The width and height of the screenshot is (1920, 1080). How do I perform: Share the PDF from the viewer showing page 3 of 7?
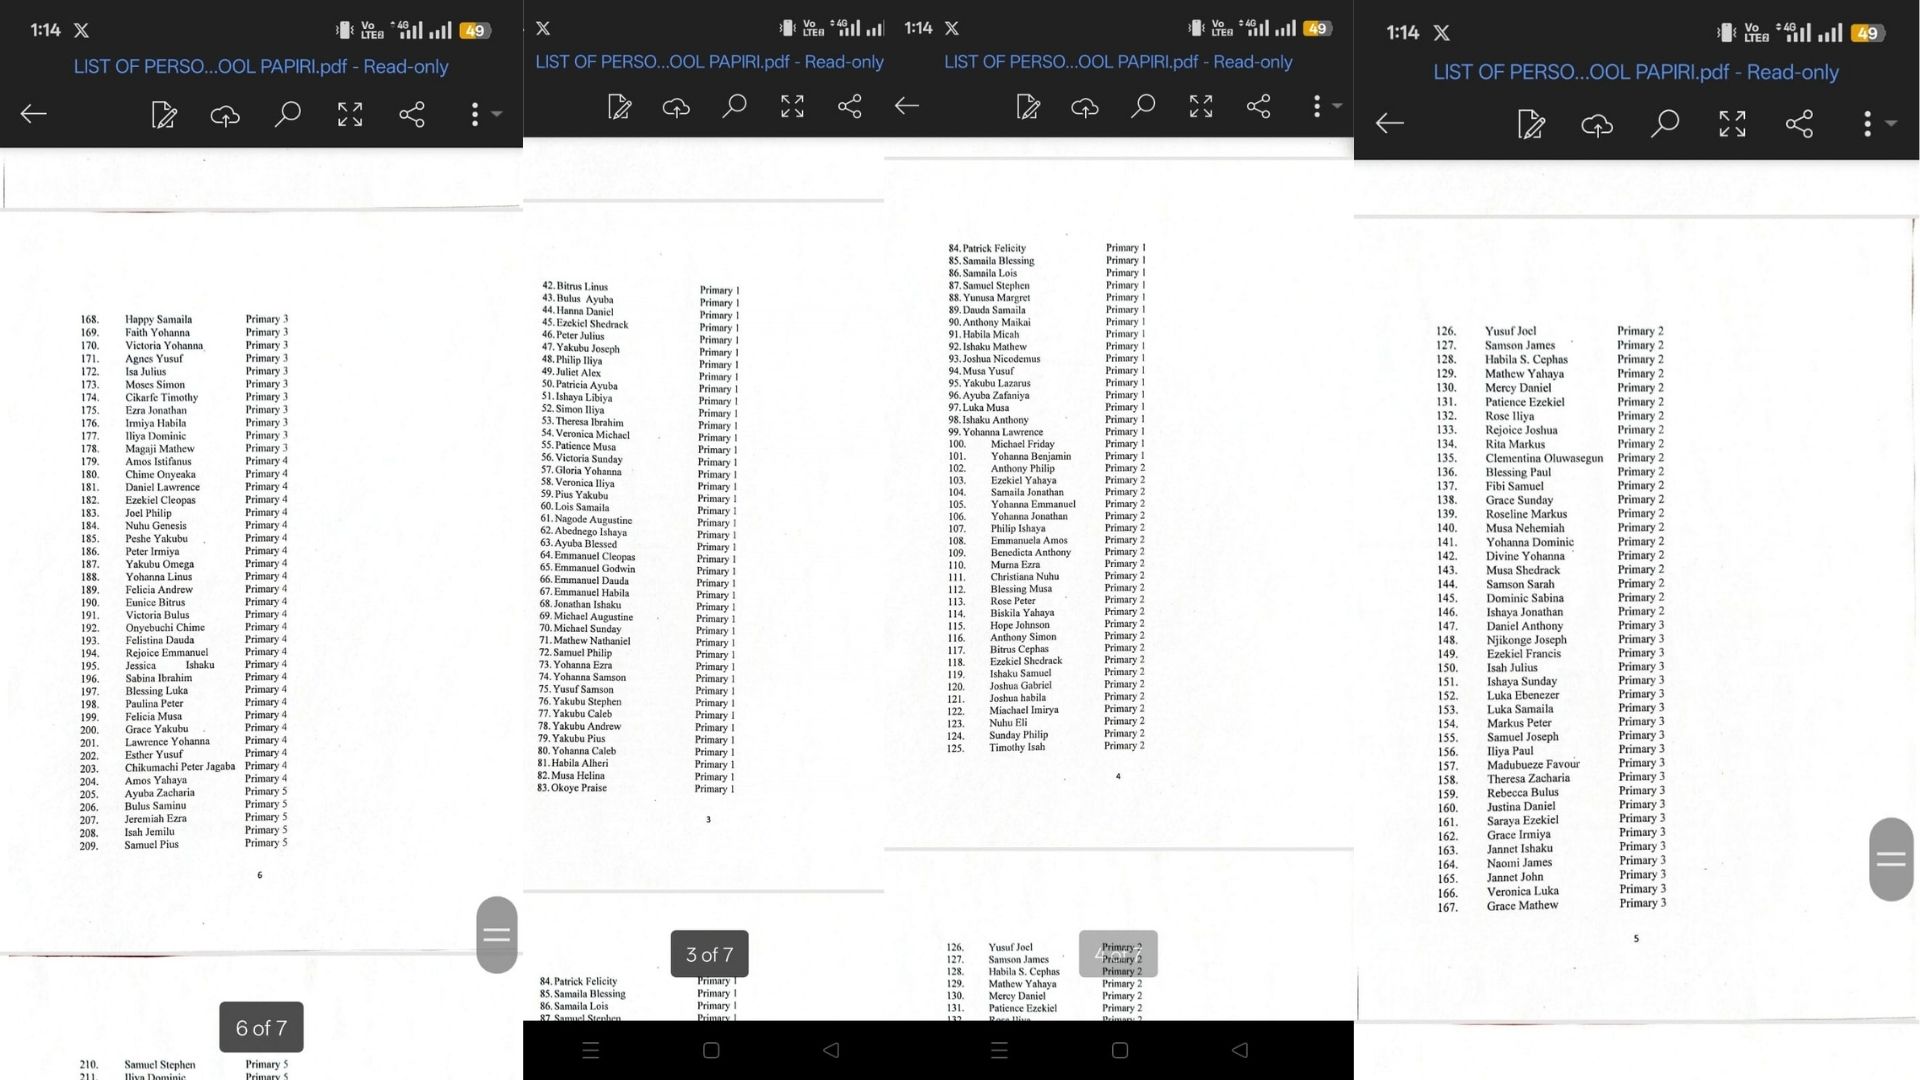coord(850,106)
